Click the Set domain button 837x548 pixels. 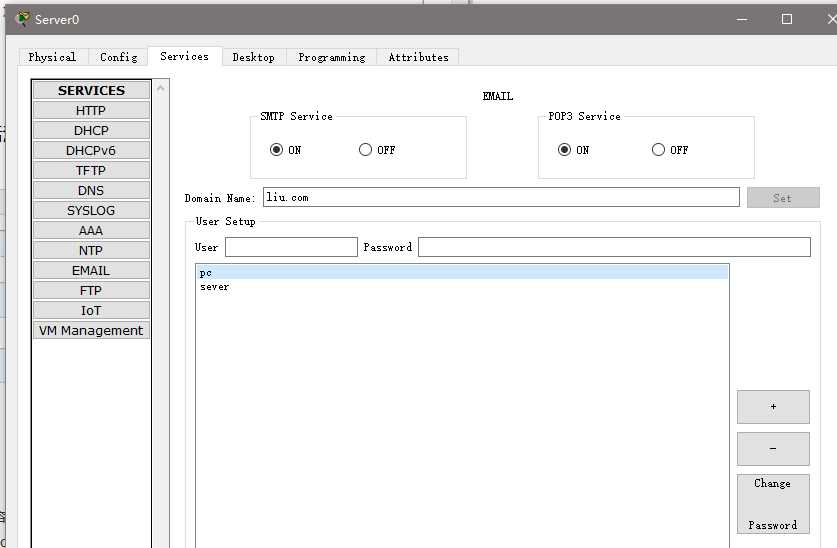click(783, 198)
